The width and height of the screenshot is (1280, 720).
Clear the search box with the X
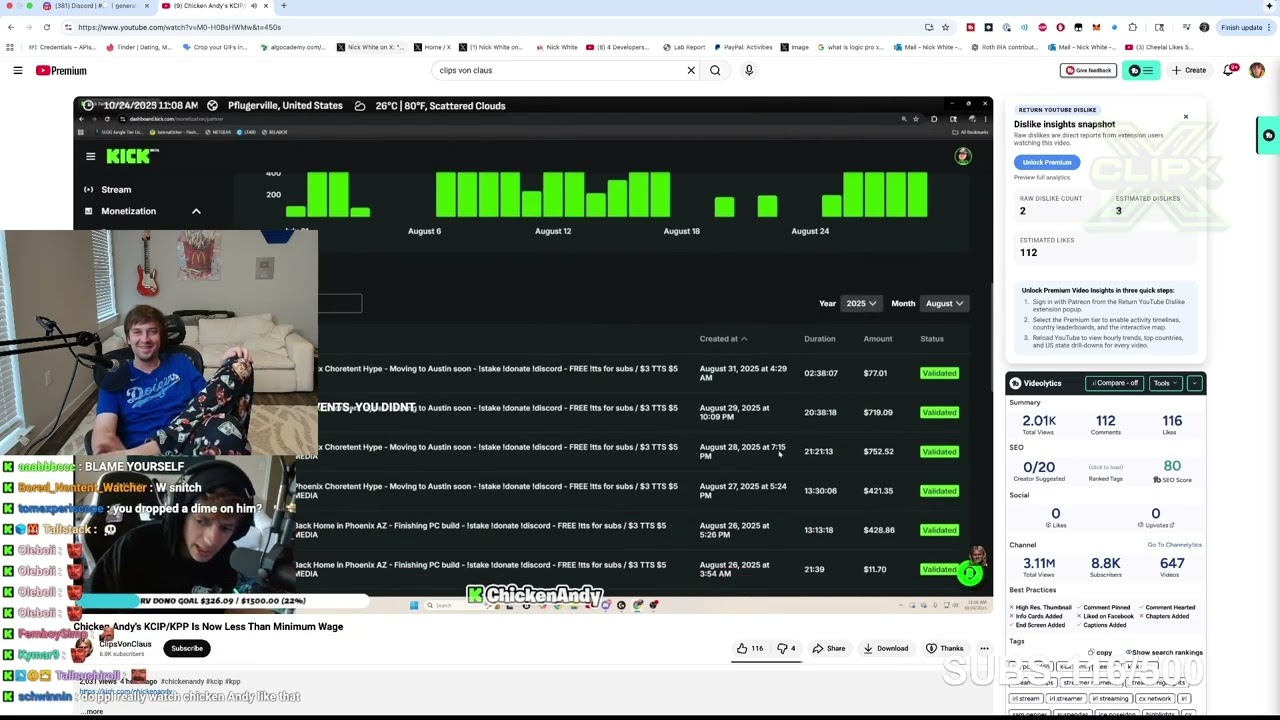[690, 70]
